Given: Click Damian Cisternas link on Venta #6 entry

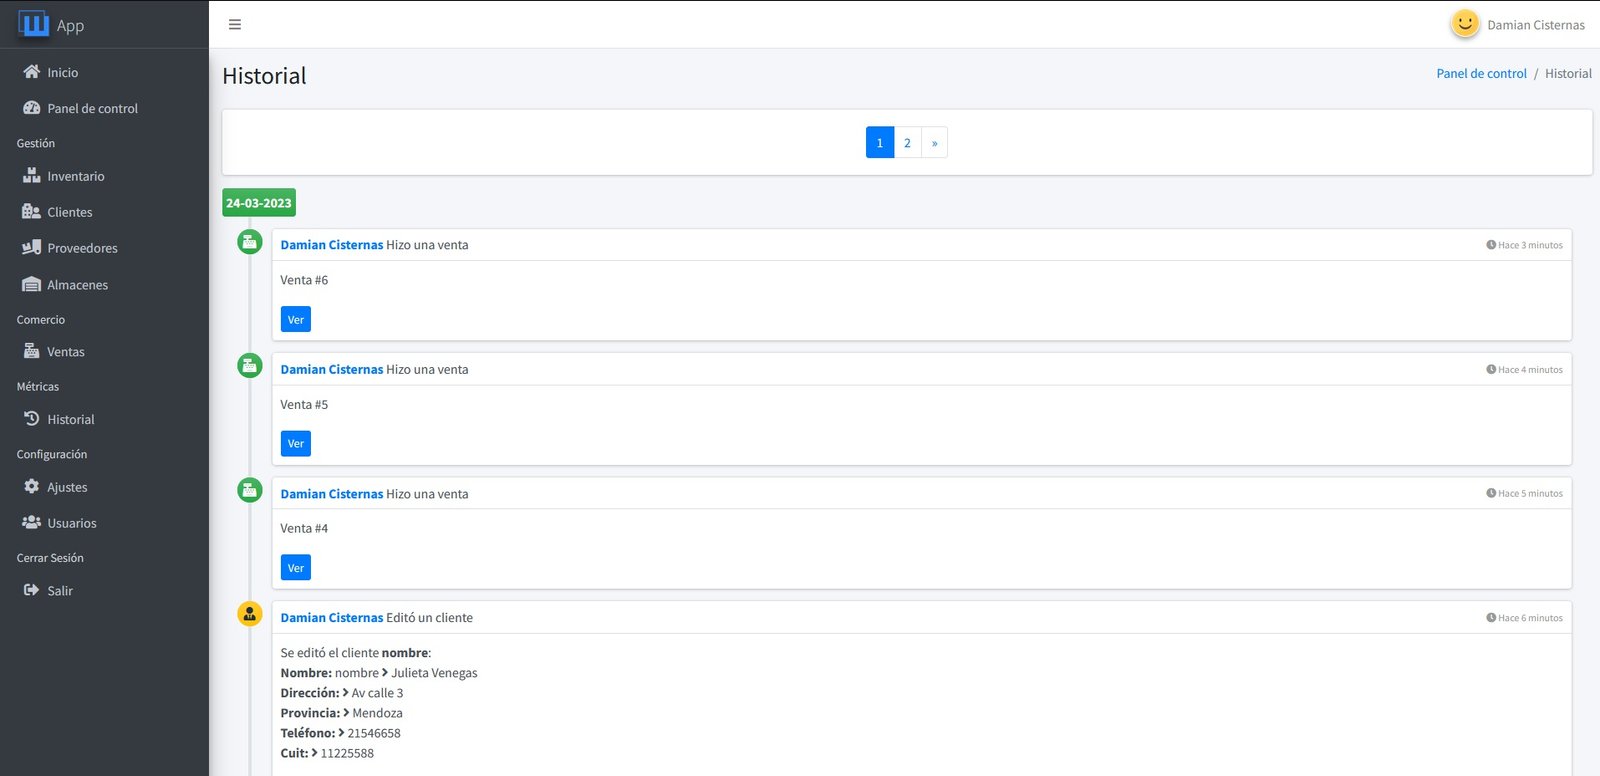Looking at the screenshot, I should pyautogui.click(x=332, y=245).
